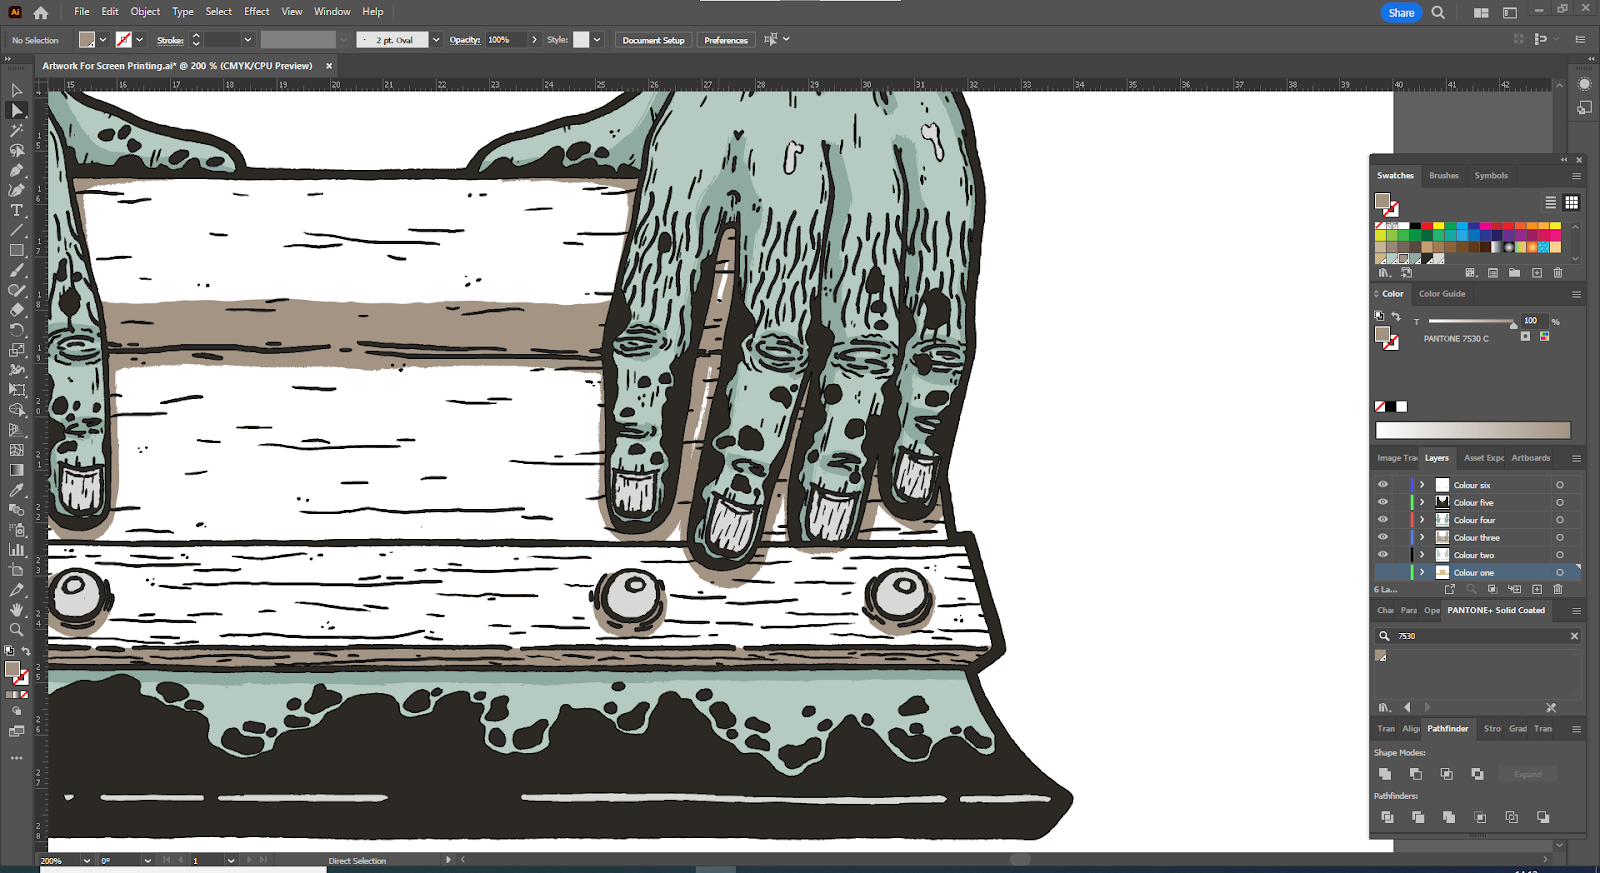Switch to the Artboards tab
Viewport: 1600px width, 873px height.
tap(1530, 458)
